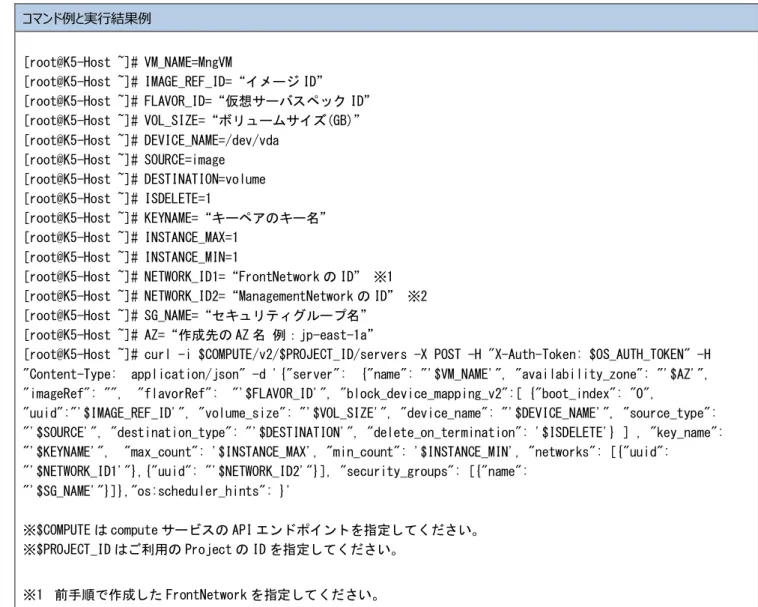This screenshot has height=607, width=758.
Task: Click the note ※$COMPUTE は compute サービスの API エンドポイント
Action: pyautogui.click(x=251, y=530)
